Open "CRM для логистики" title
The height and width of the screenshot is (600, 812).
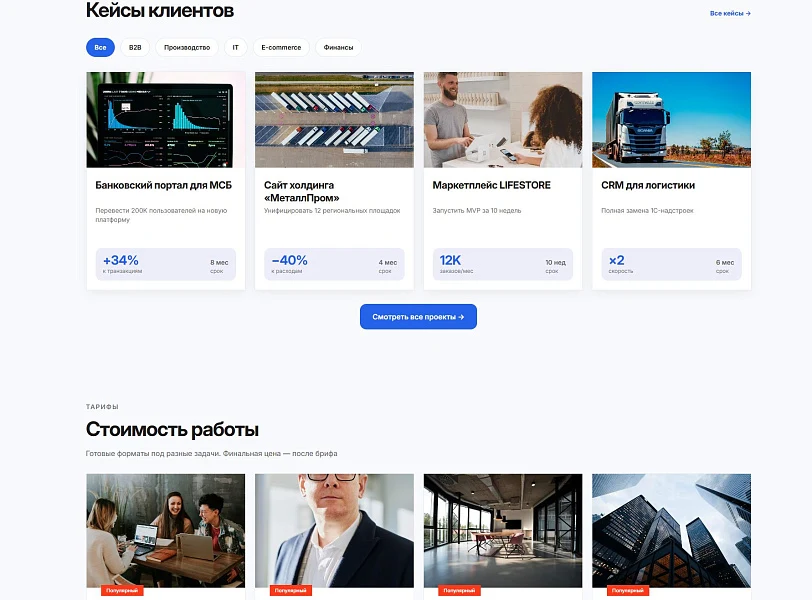[648, 185]
